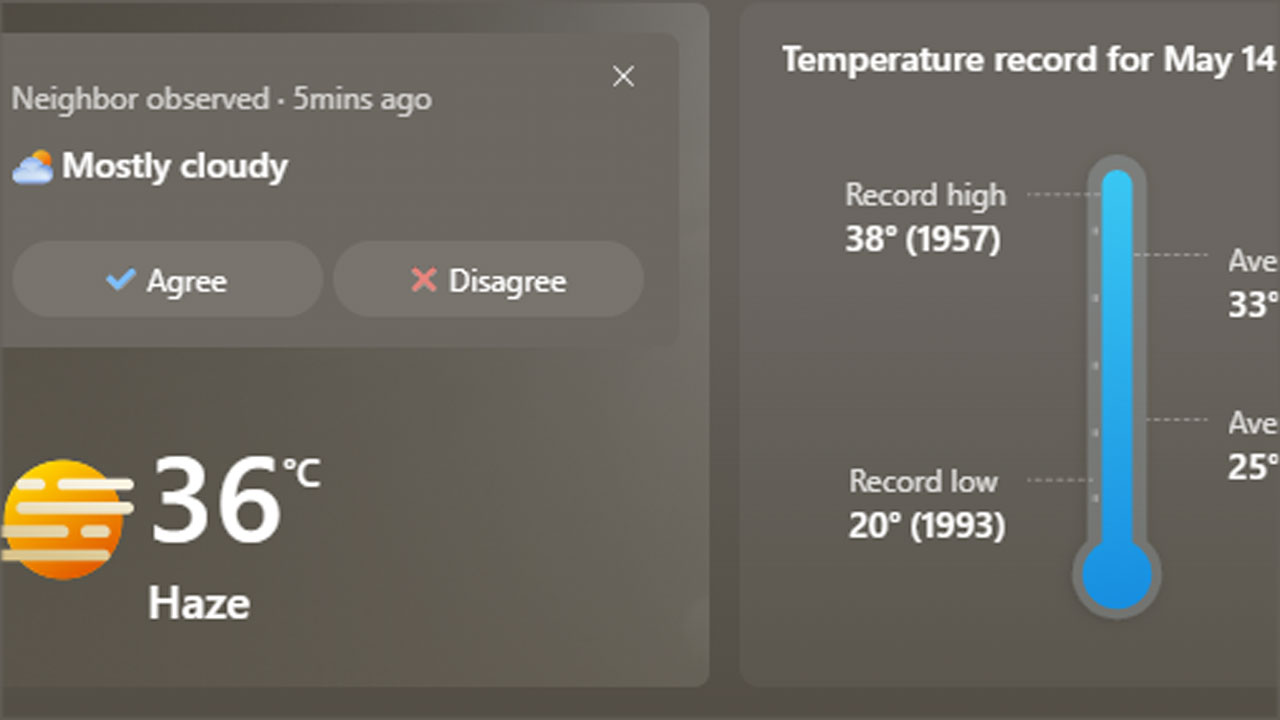Click the Haze condition label

pos(199,603)
